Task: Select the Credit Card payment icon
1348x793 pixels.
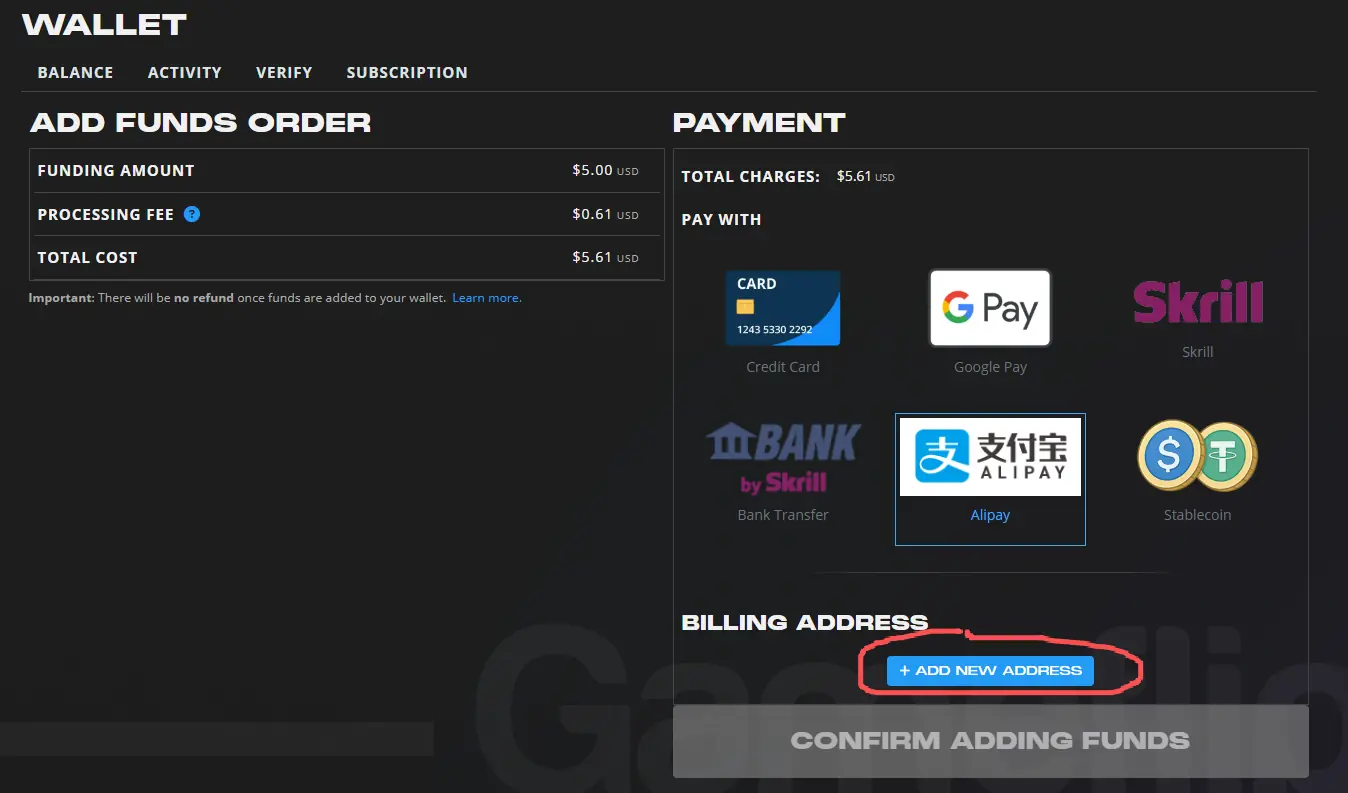Action: (x=782, y=308)
